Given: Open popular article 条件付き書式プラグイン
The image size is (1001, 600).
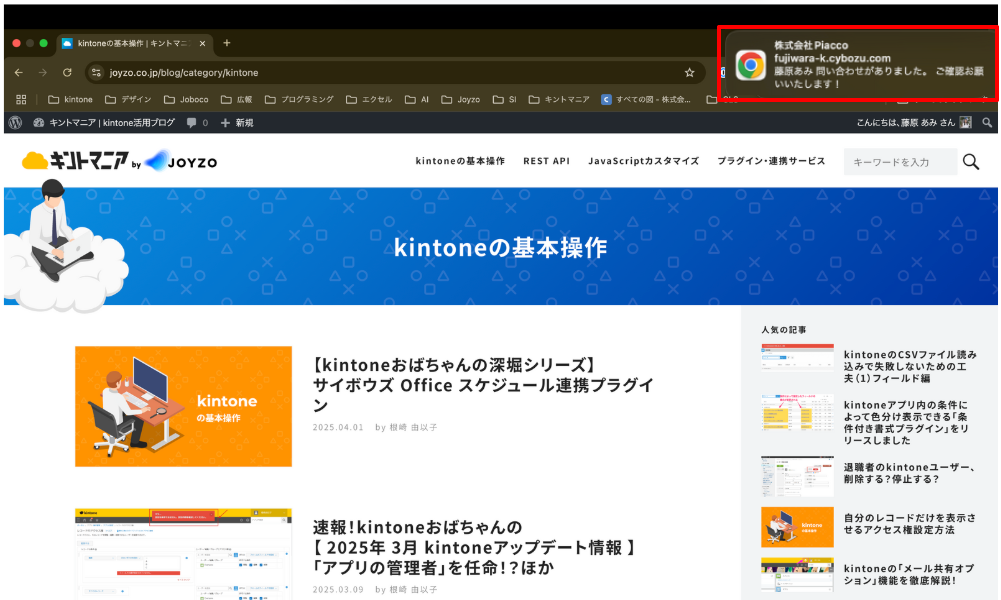Looking at the screenshot, I should 907,423.
